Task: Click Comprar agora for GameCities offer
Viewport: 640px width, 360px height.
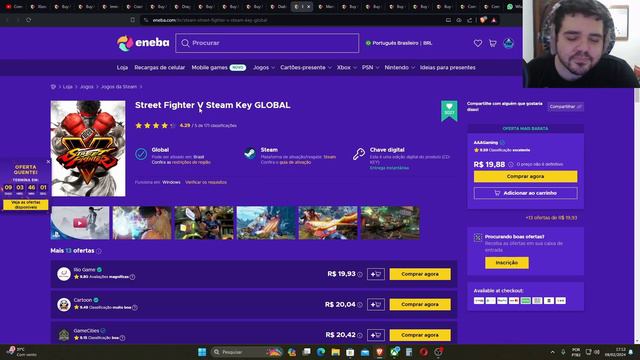Action: click(x=420, y=335)
